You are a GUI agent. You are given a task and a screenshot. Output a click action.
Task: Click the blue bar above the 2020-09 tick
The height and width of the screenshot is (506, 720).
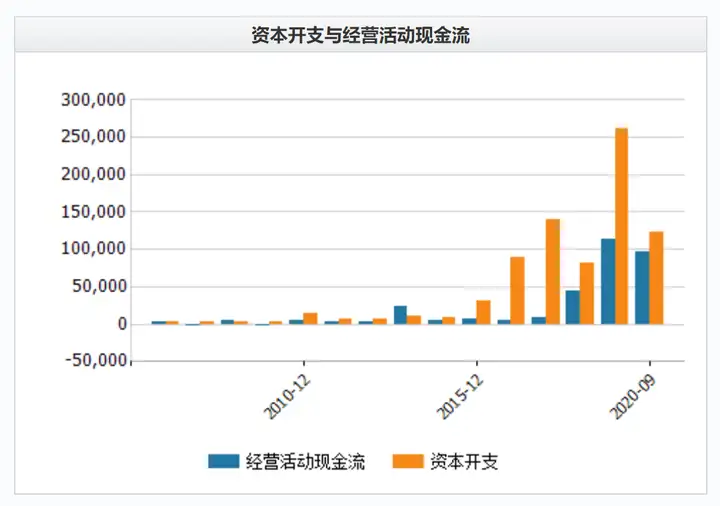[x=642, y=288]
